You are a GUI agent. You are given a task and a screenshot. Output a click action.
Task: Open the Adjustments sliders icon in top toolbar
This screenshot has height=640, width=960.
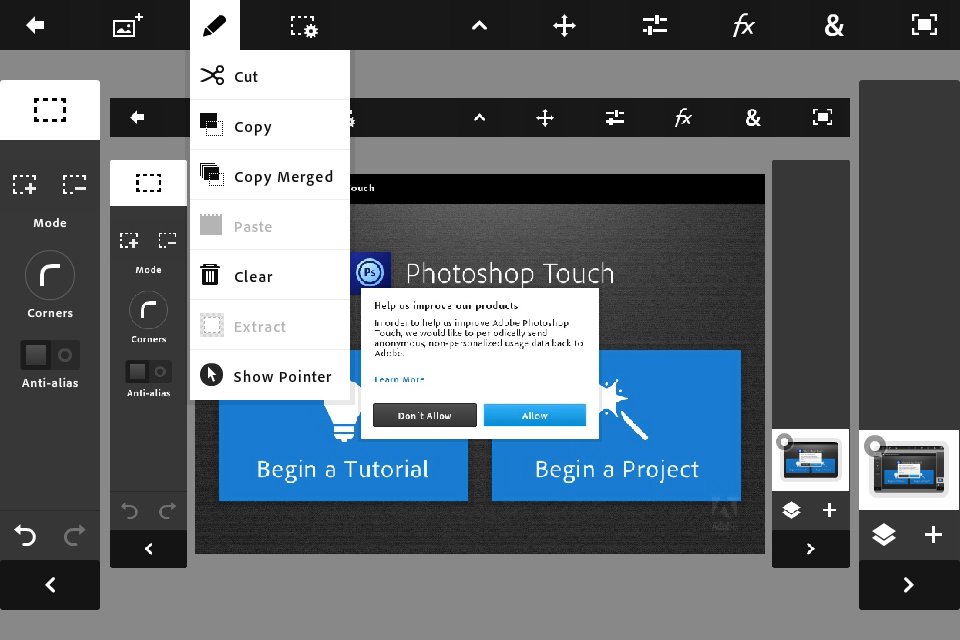click(654, 26)
